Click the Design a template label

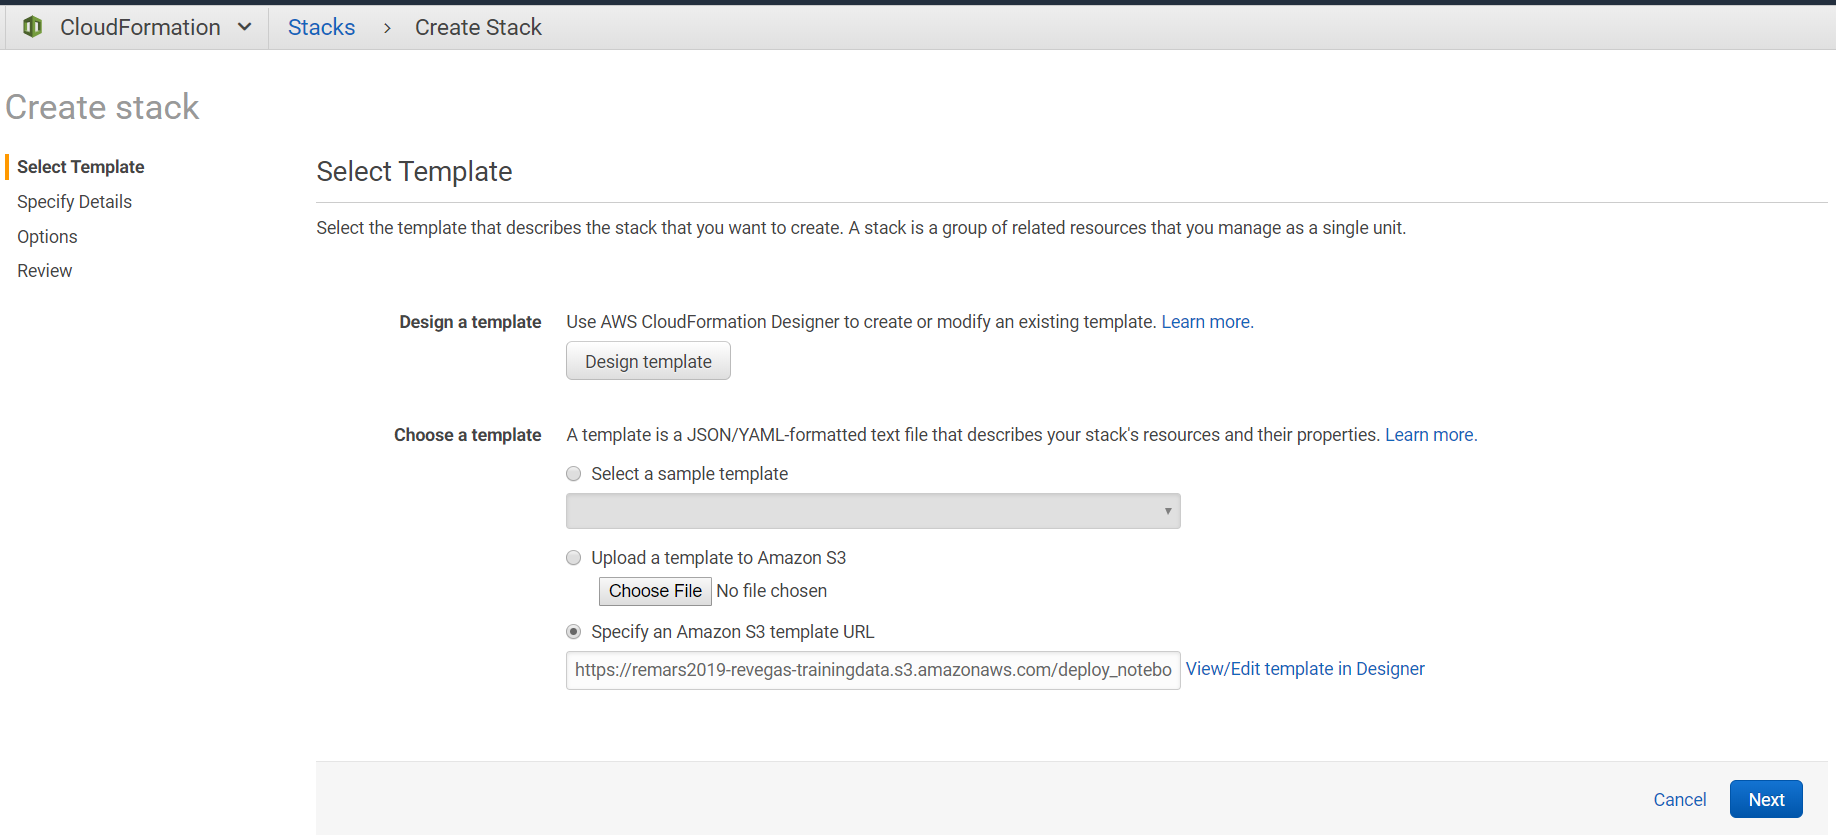(x=470, y=322)
